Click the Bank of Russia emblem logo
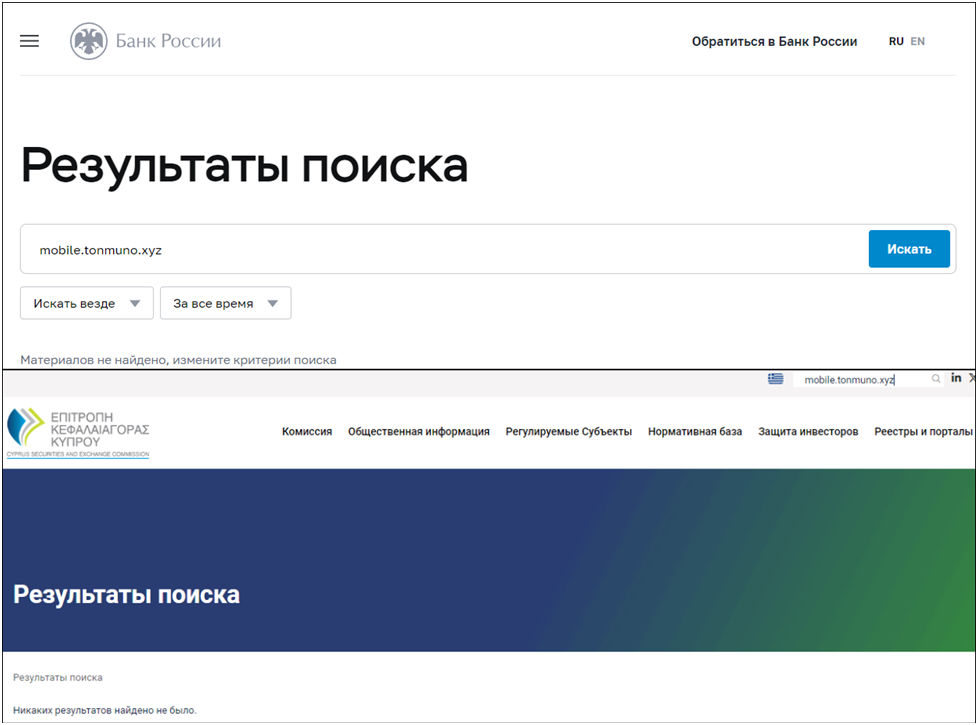The width and height of the screenshot is (978, 725). pyautogui.click(x=88, y=41)
